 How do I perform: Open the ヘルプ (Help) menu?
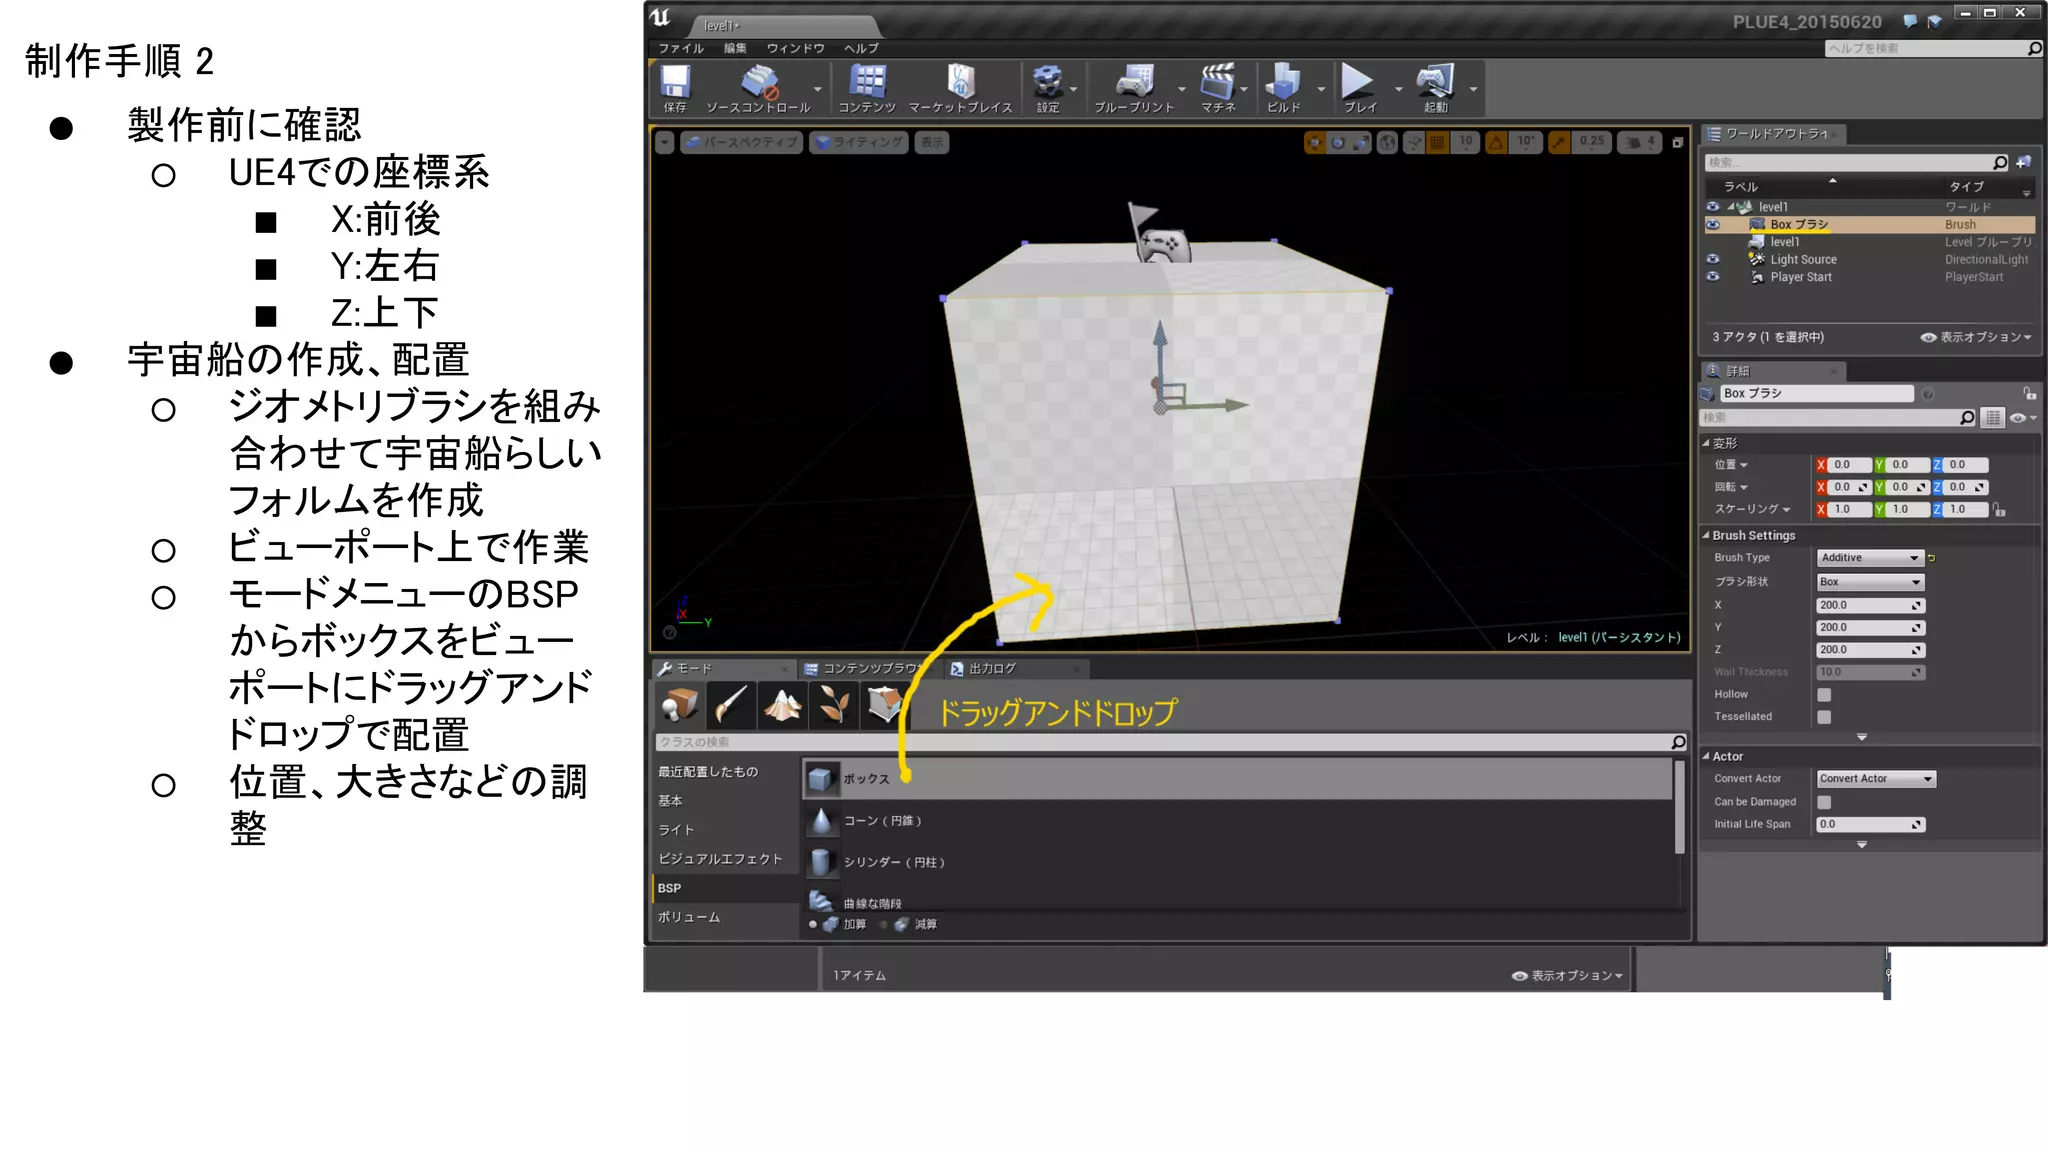861,48
